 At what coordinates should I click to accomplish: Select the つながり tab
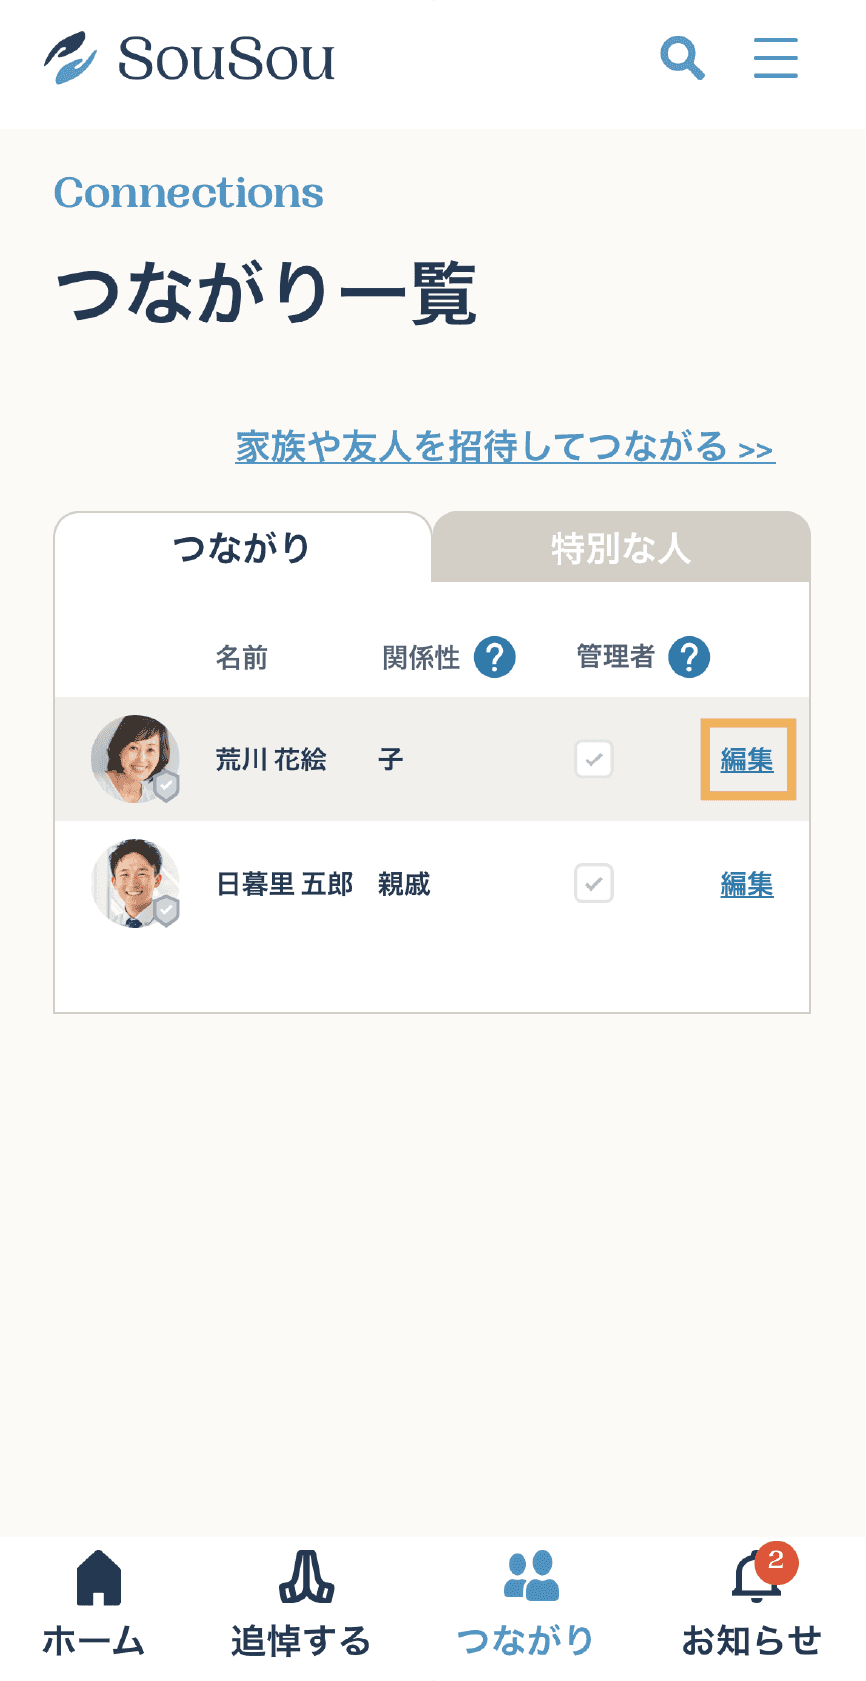(x=242, y=548)
